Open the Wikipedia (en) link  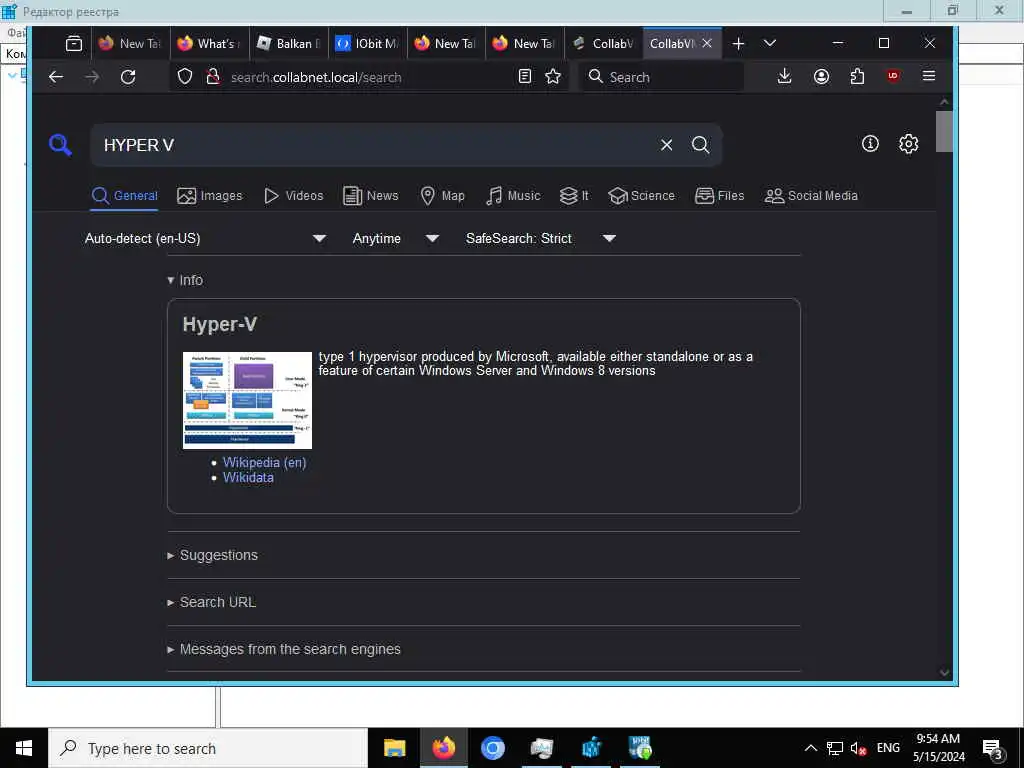pos(264,462)
